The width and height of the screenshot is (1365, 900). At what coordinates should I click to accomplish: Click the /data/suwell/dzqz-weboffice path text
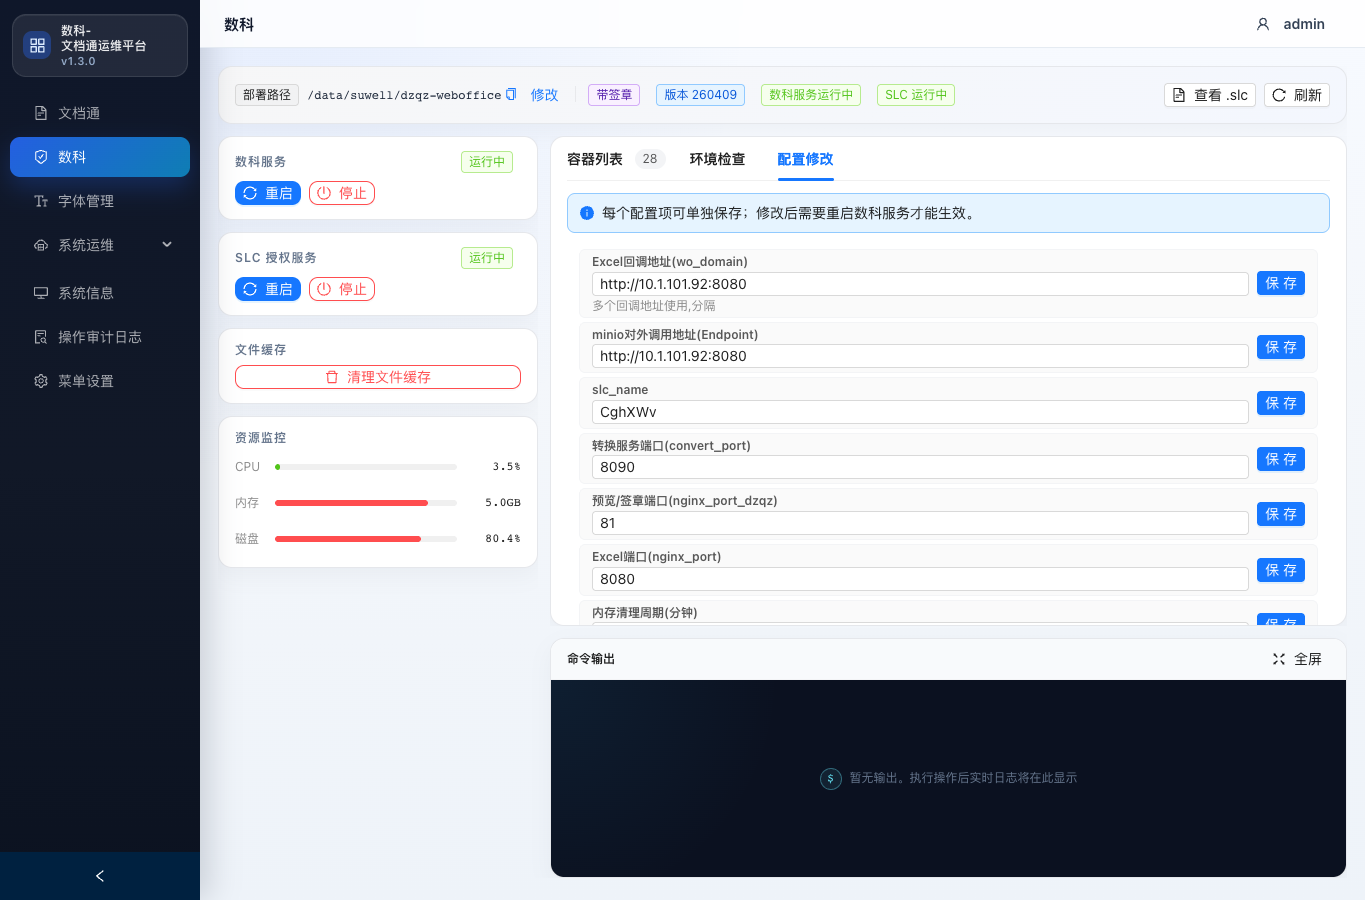[404, 95]
